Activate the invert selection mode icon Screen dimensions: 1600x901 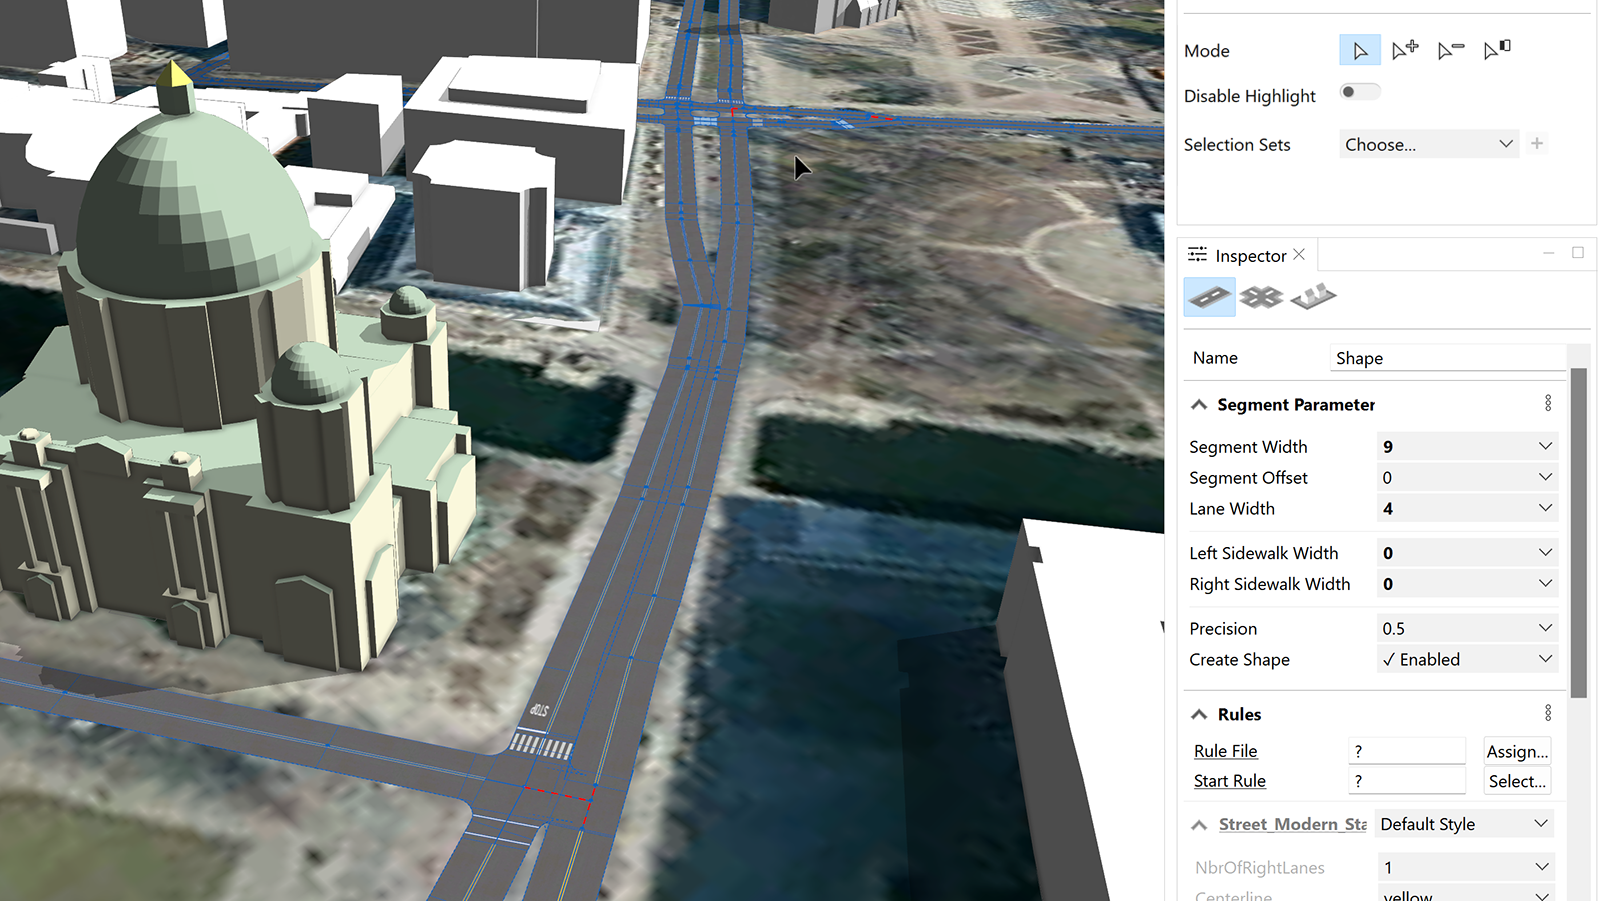click(x=1497, y=49)
